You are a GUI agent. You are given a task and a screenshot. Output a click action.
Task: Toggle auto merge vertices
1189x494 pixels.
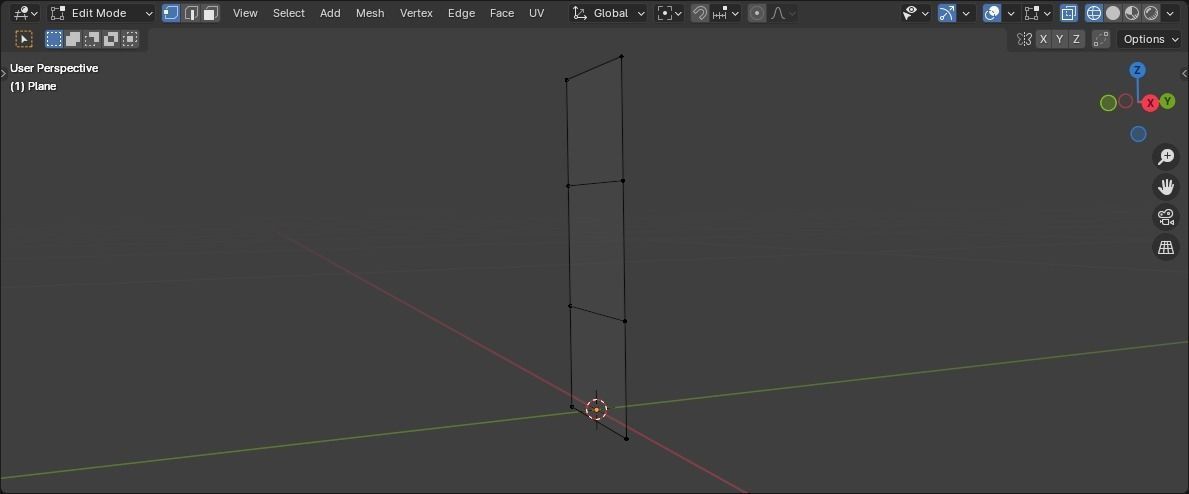(1101, 39)
